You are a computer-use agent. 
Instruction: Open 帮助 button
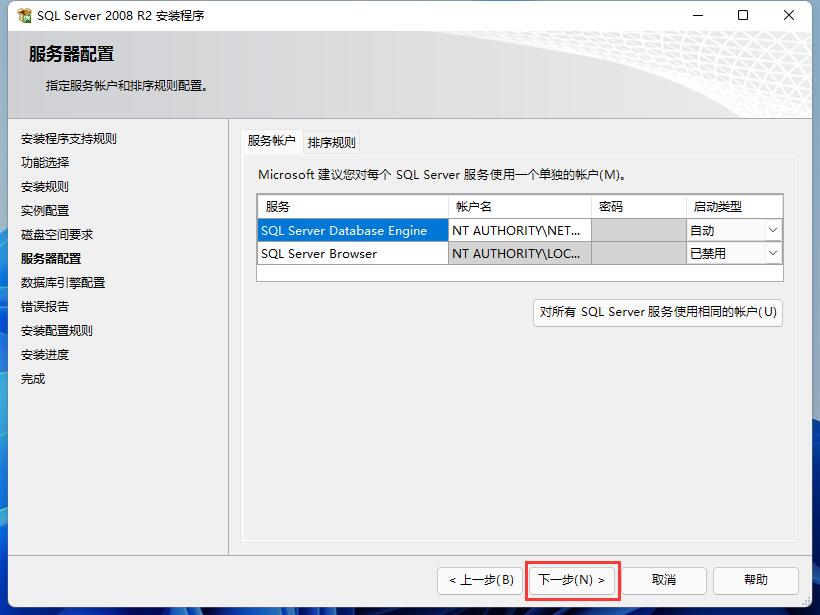[756, 580]
